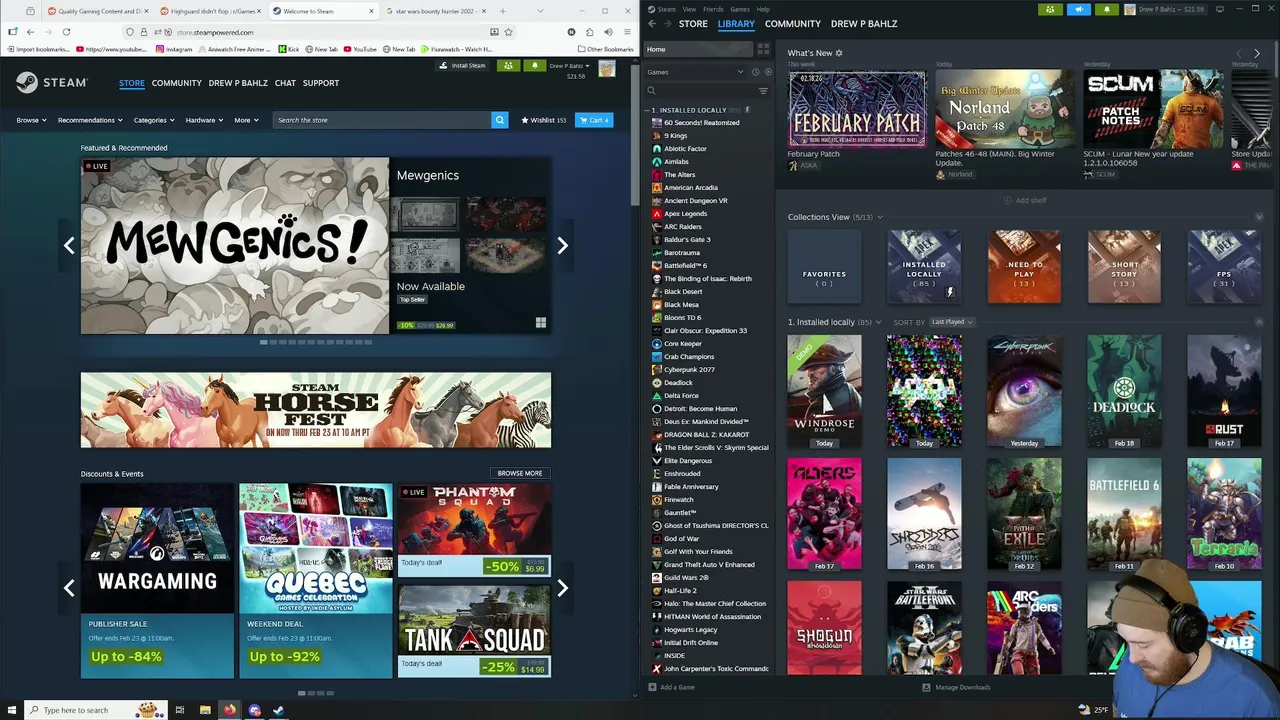Click the BROWSE MORE button
Image resolution: width=1280 pixels, height=720 pixels.
520,473
